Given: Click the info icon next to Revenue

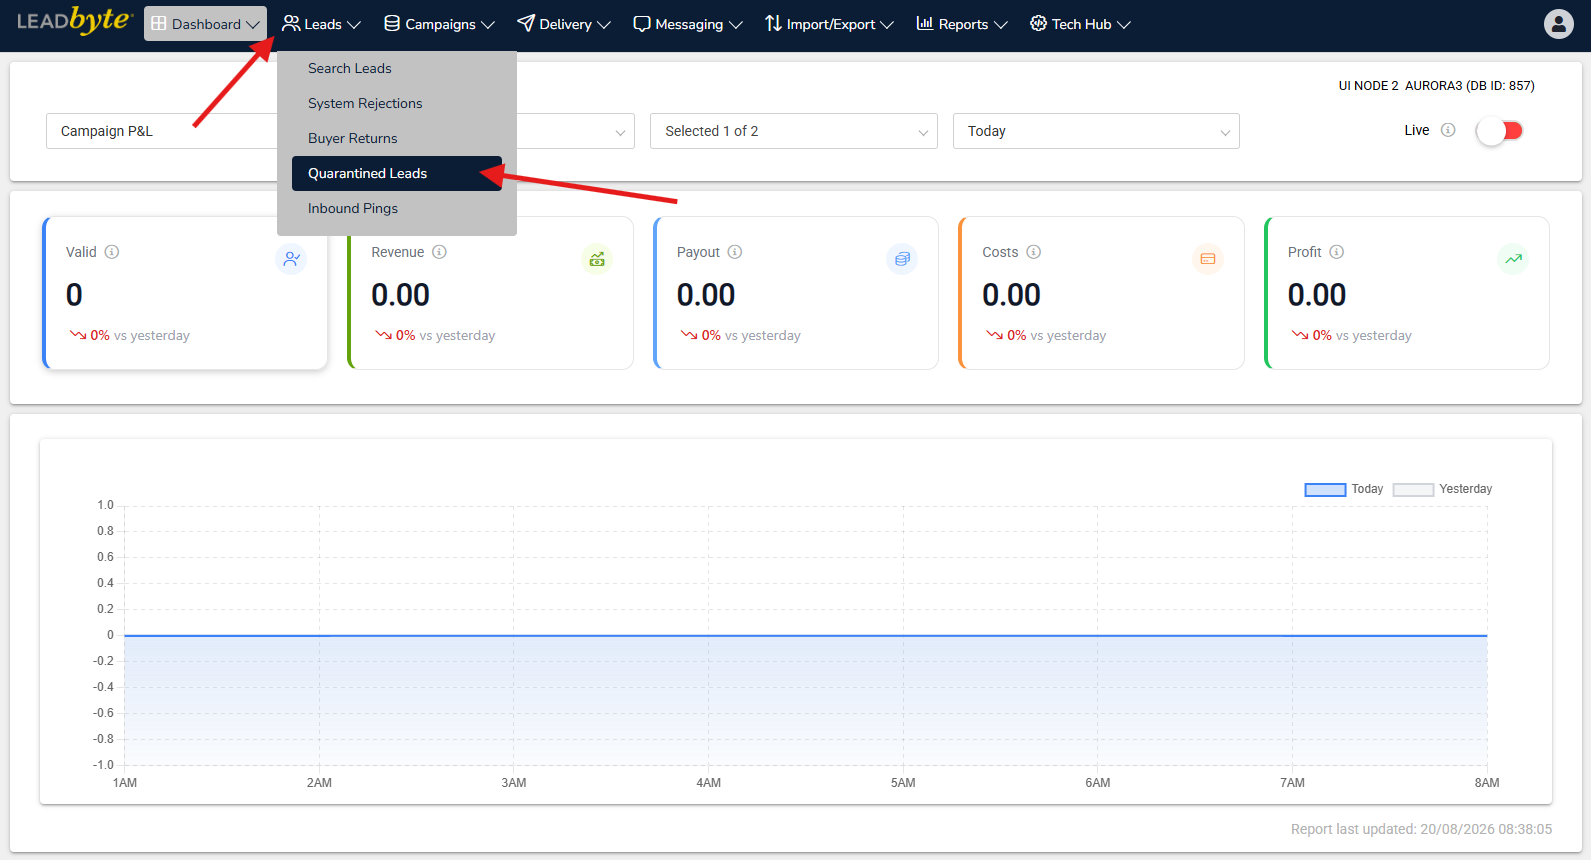Looking at the screenshot, I should pos(439,252).
